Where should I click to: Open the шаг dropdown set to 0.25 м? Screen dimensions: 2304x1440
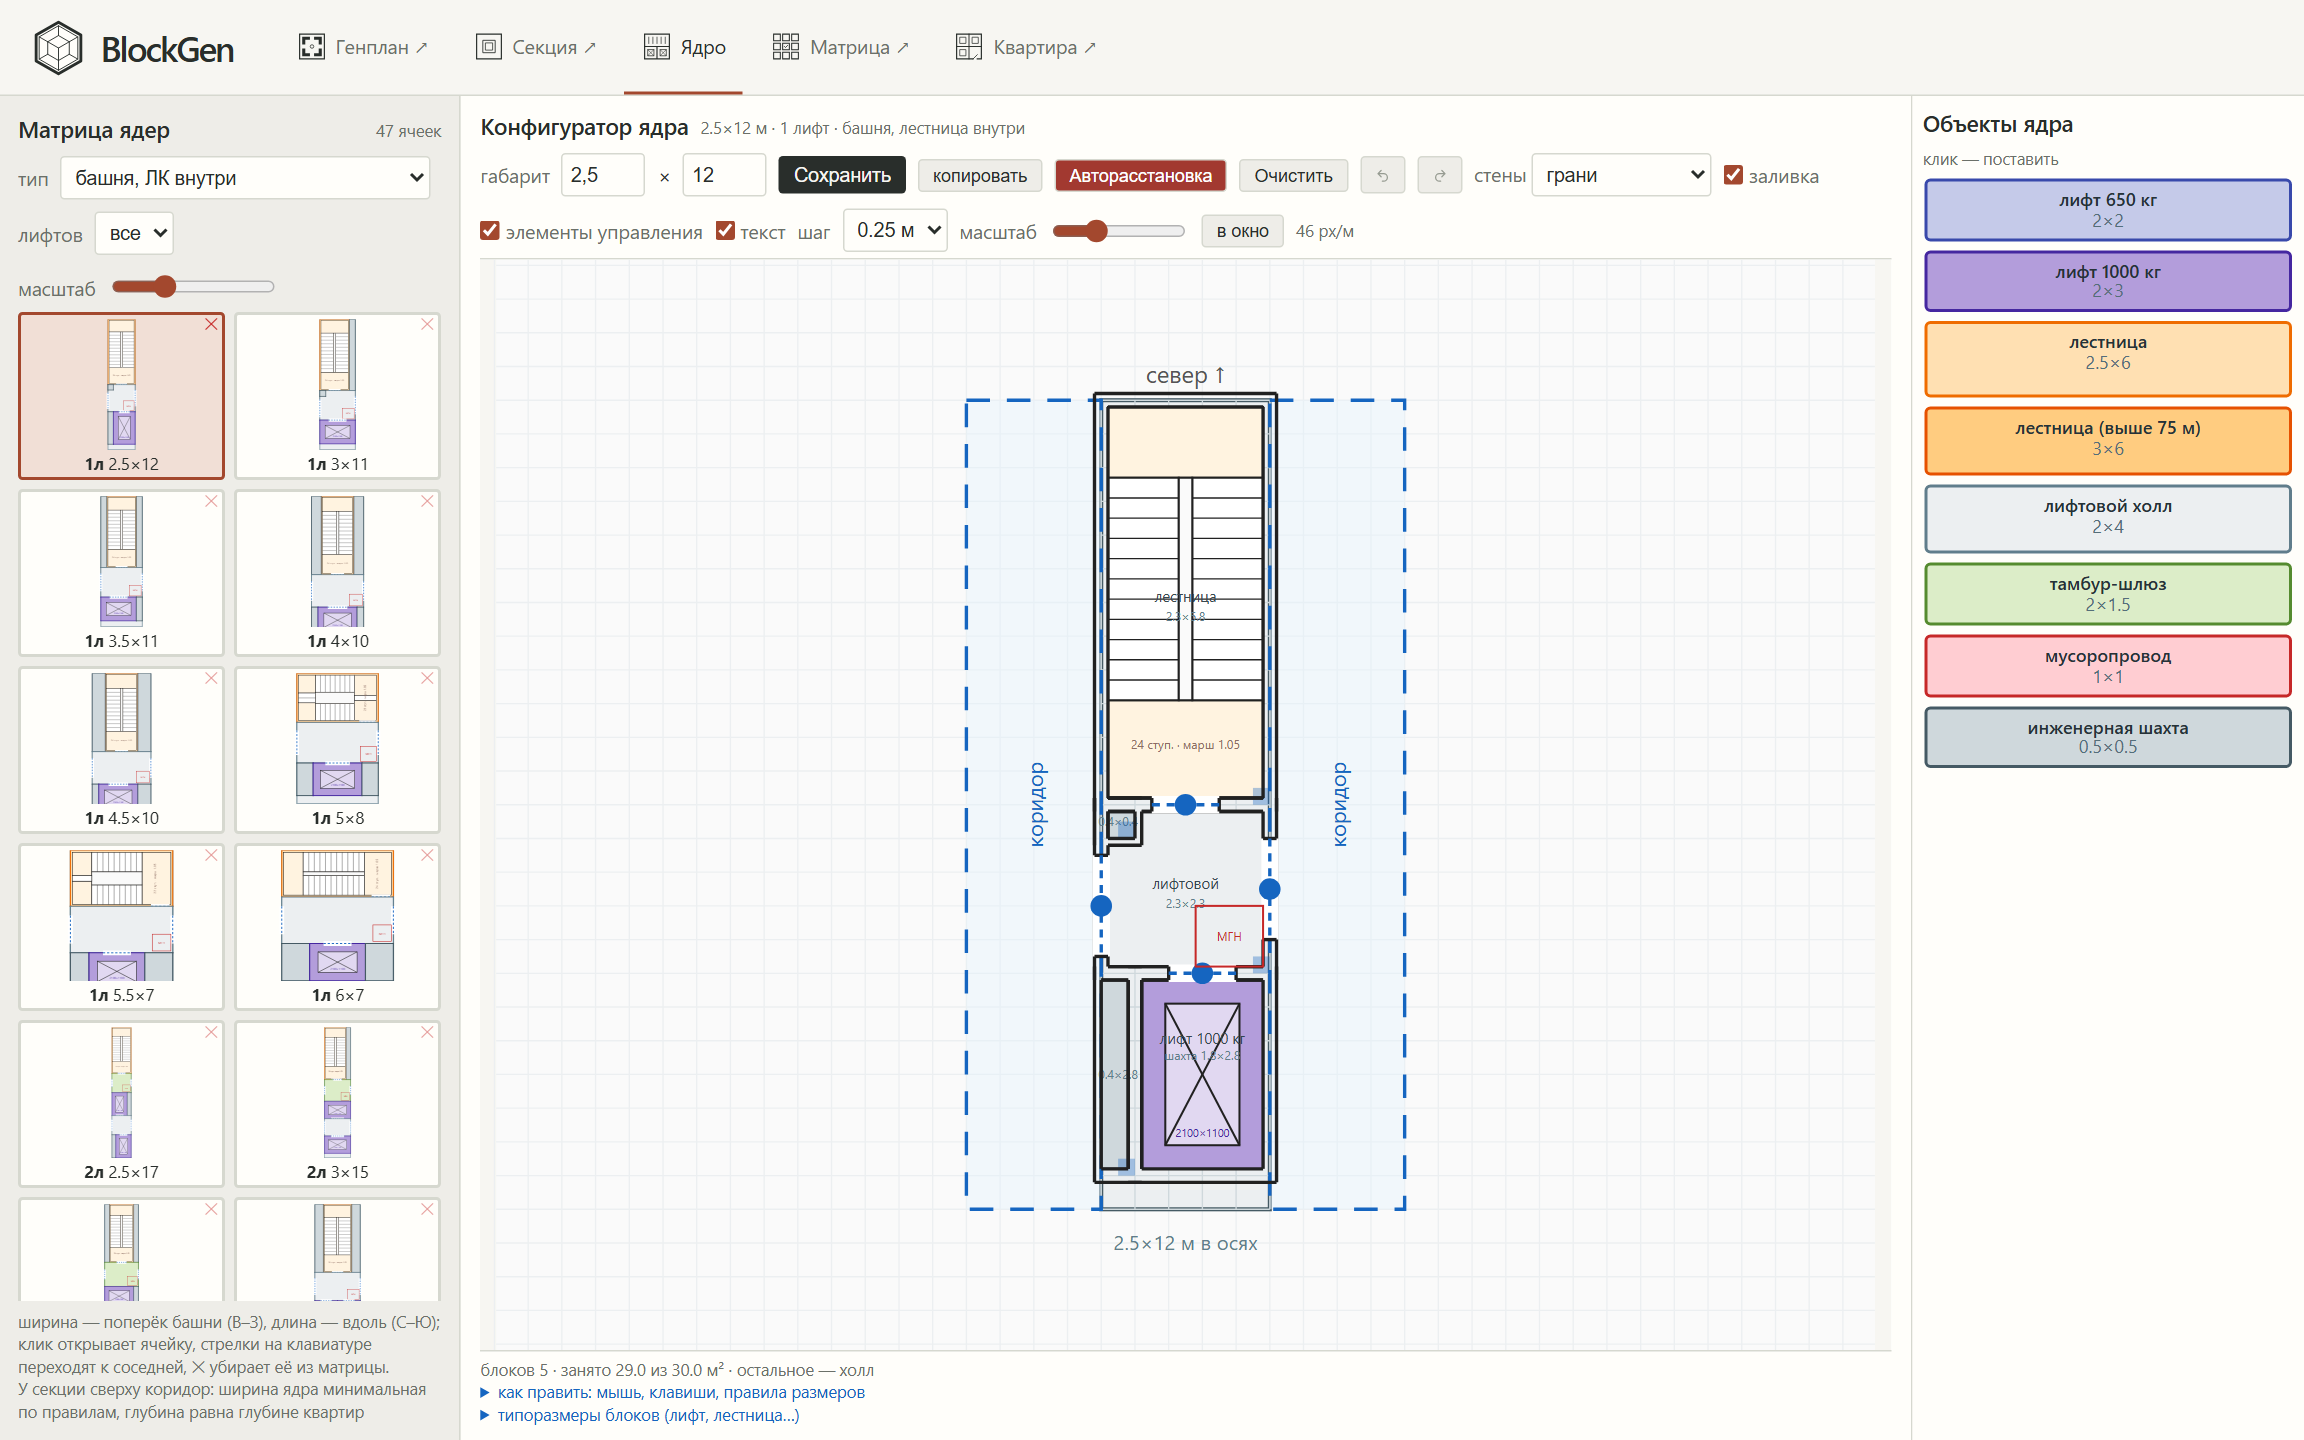point(895,231)
